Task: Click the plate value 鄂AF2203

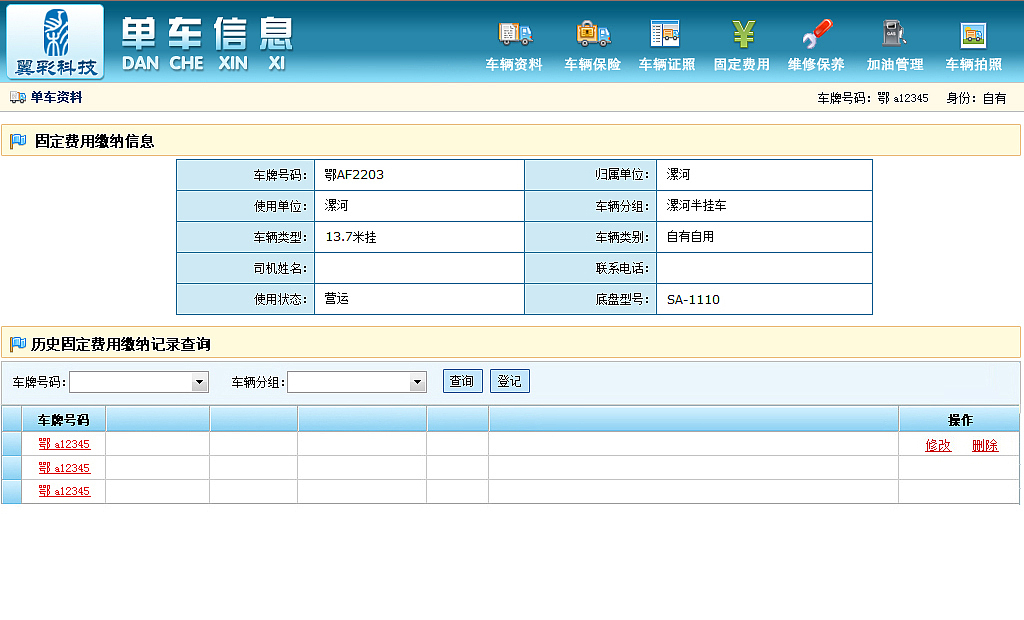Action: 354,175
